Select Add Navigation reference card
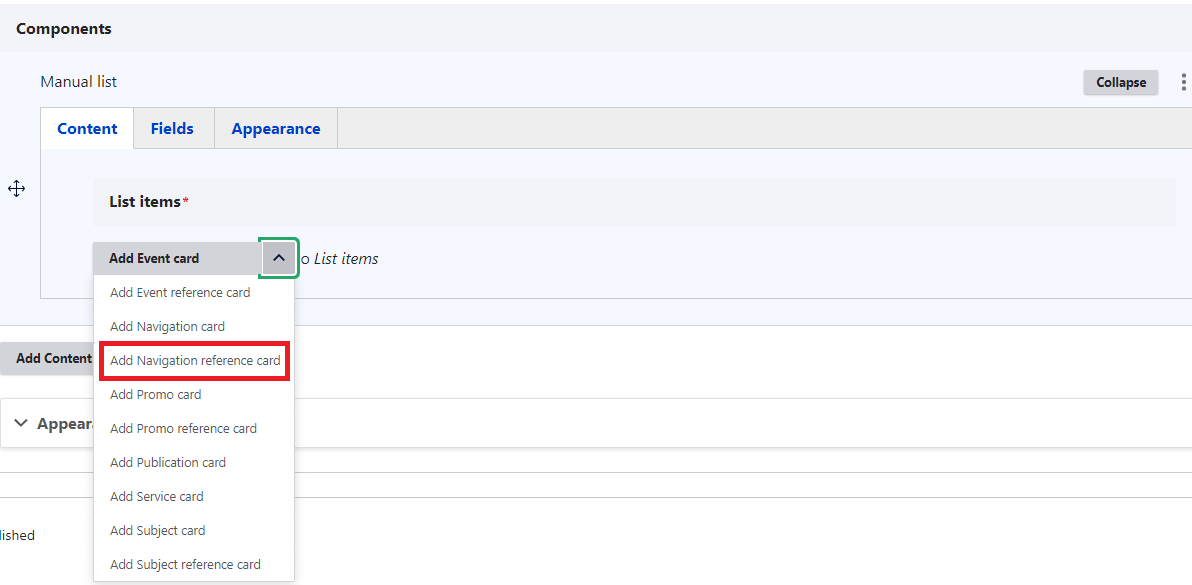This screenshot has height=585, width=1192. [195, 361]
